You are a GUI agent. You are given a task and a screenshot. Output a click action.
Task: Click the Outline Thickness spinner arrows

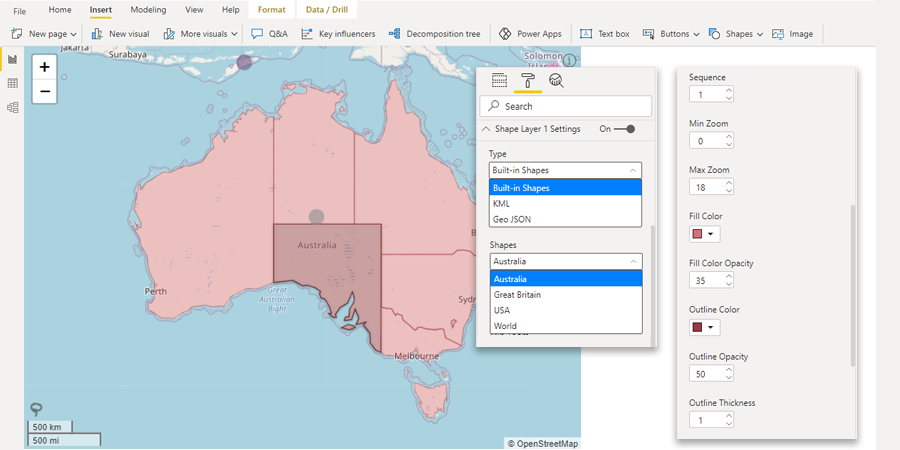728,420
